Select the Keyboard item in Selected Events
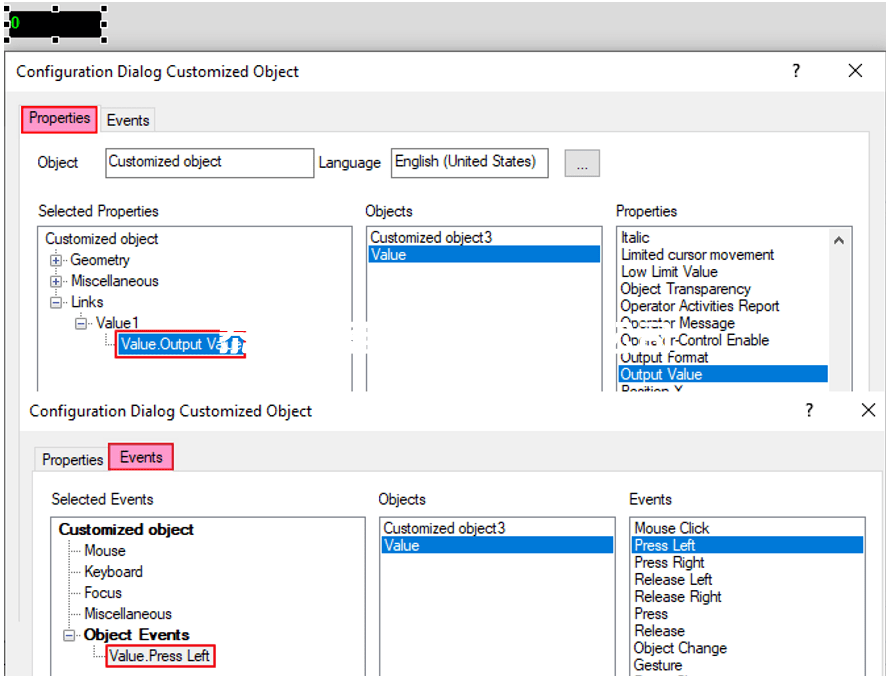Viewport: 886px width, 676px height. click(x=113, y=572)
